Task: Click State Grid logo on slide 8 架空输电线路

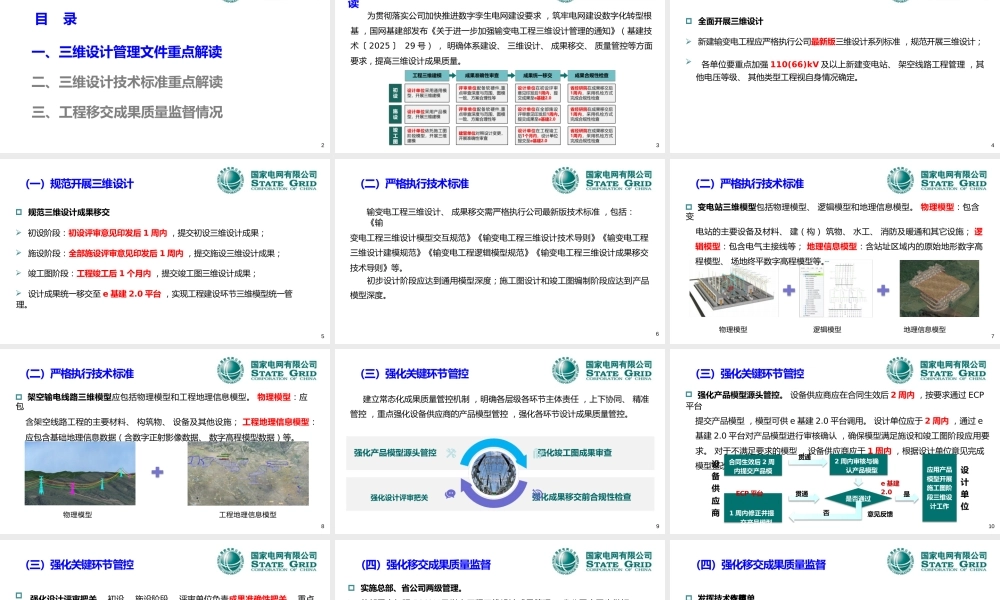Action: tap(267, 370)
